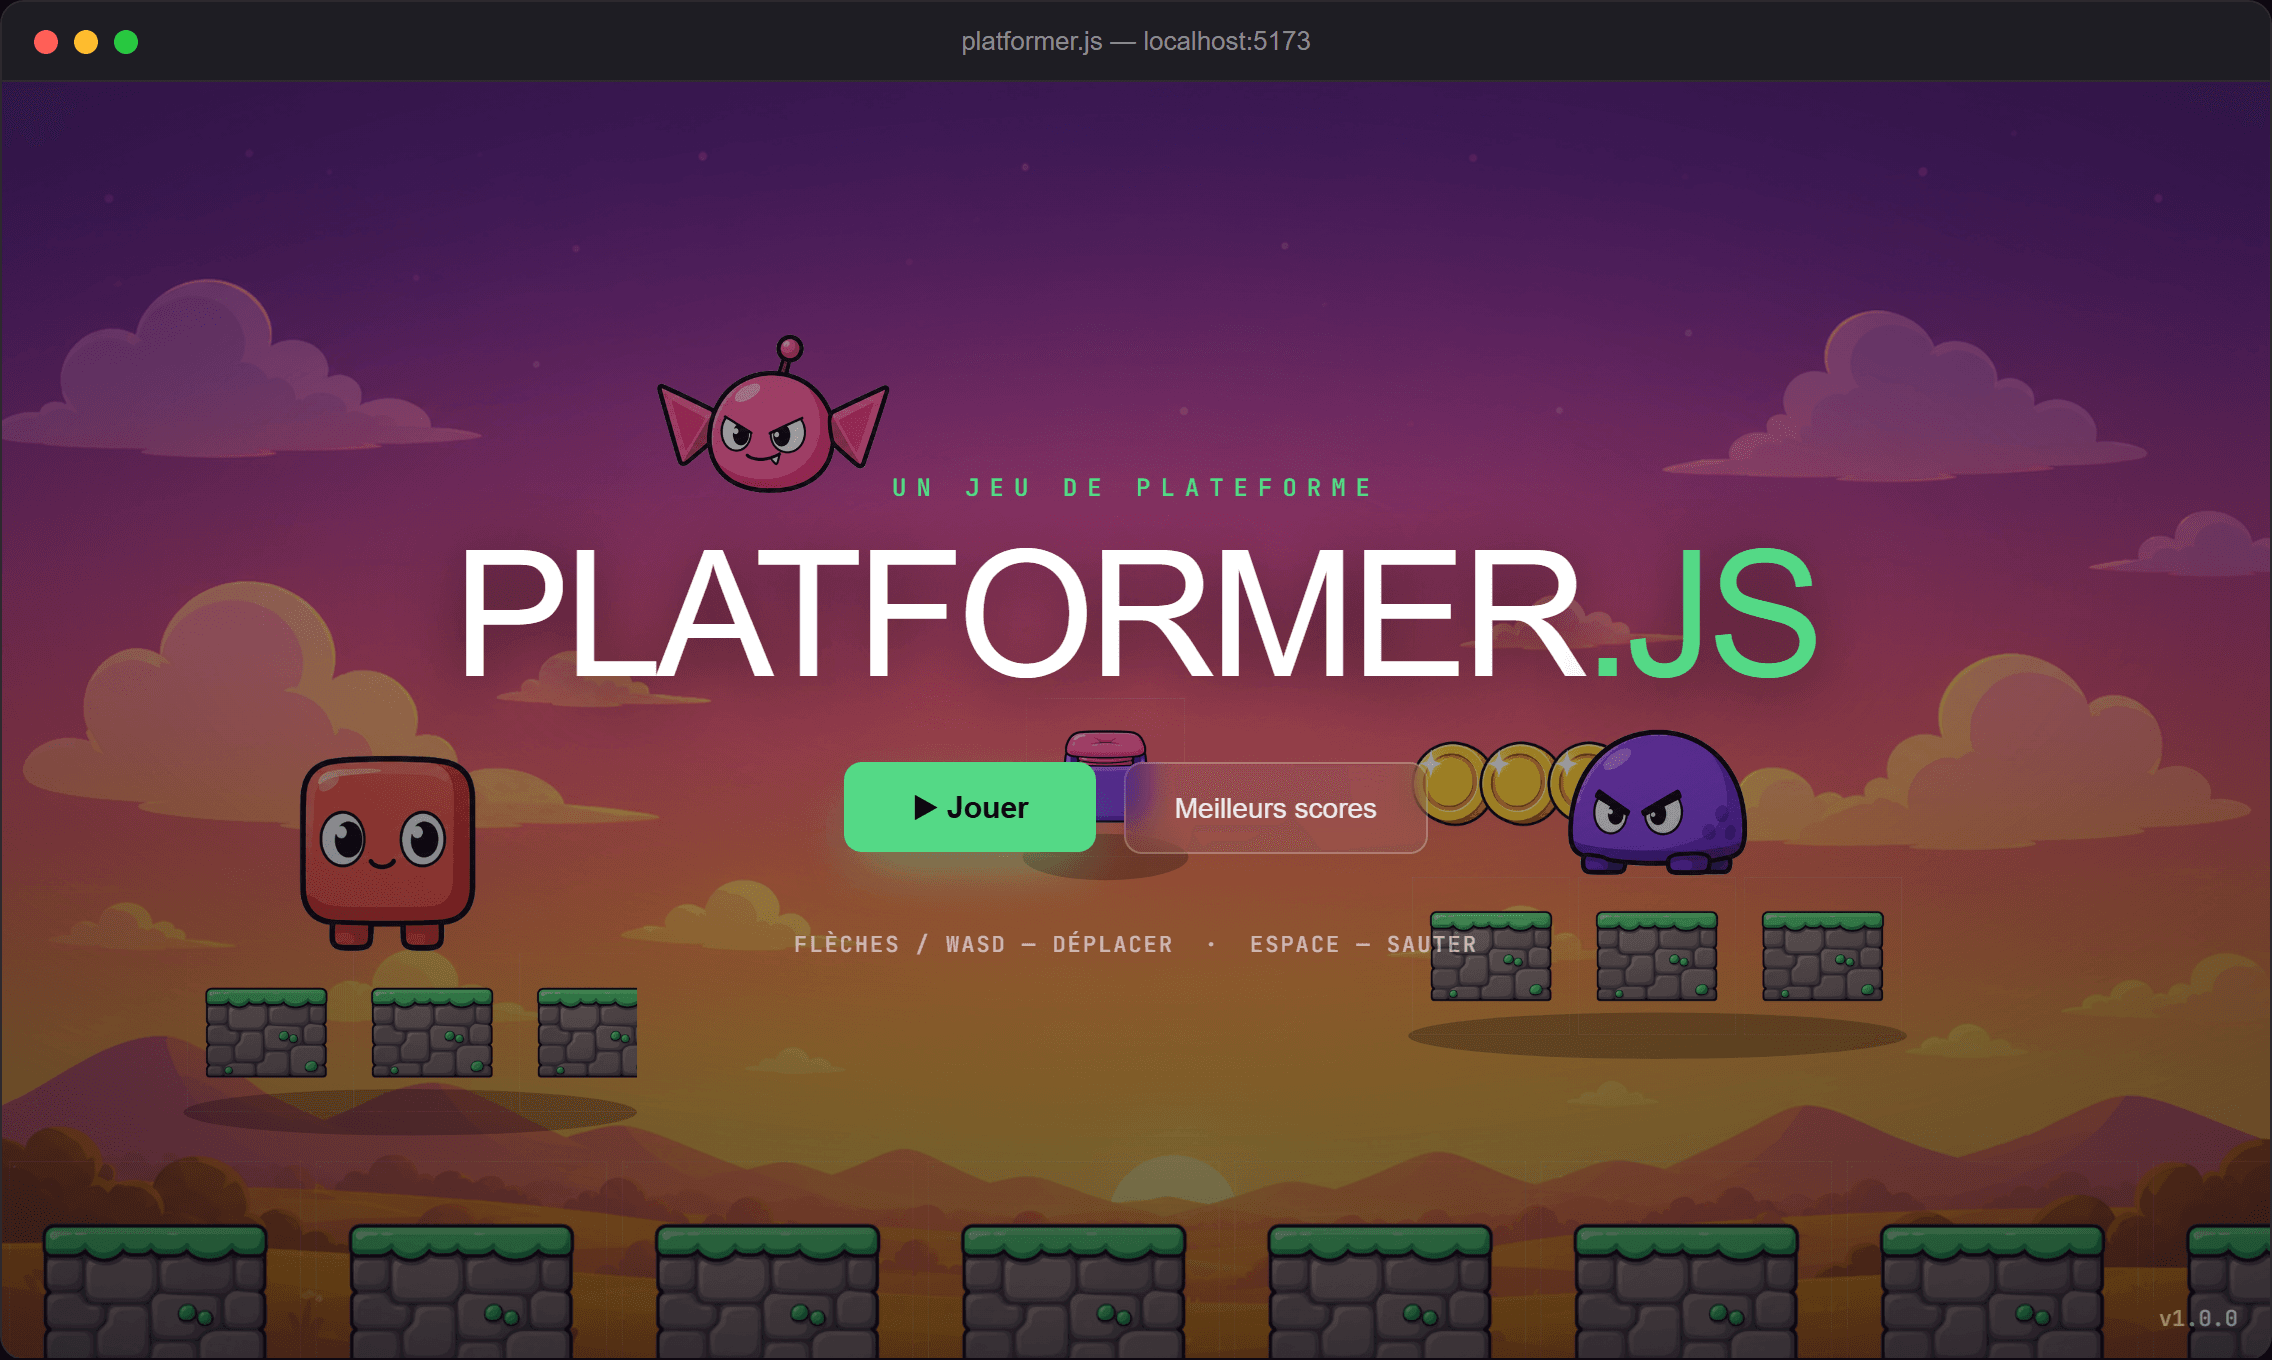Click the "UN JEU DE PLATEFORME" subtitle

point(1134,488)
